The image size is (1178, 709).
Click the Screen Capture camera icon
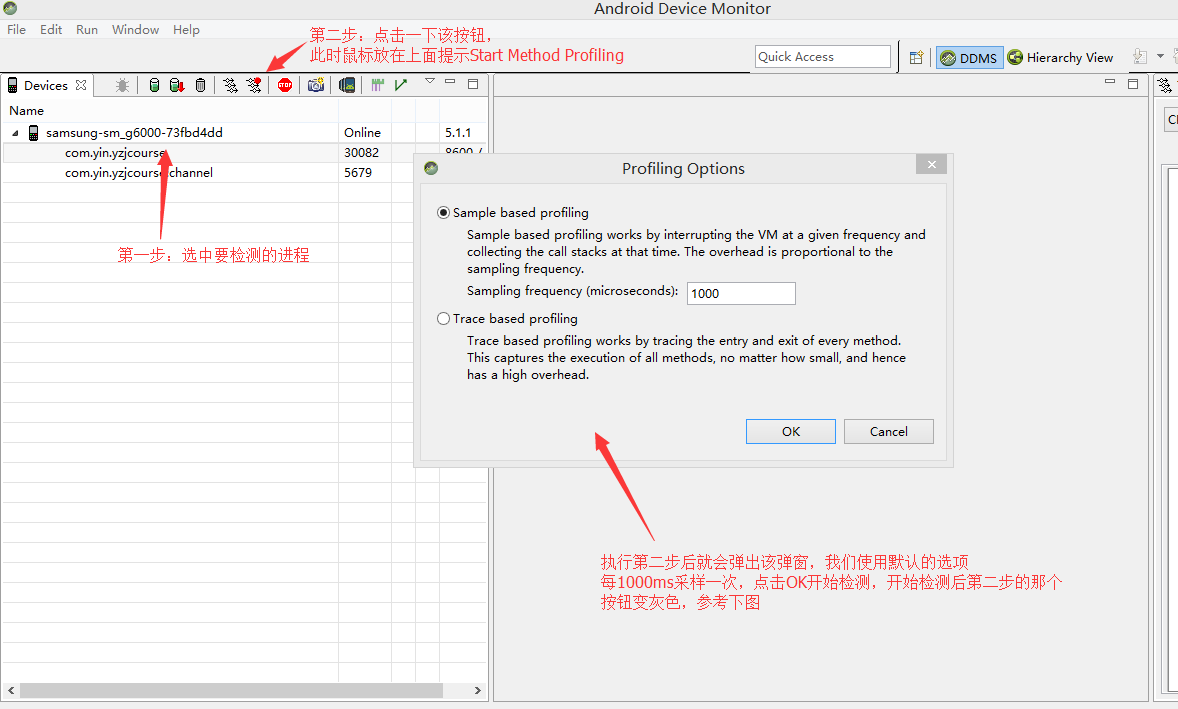[x=316, y=85]
